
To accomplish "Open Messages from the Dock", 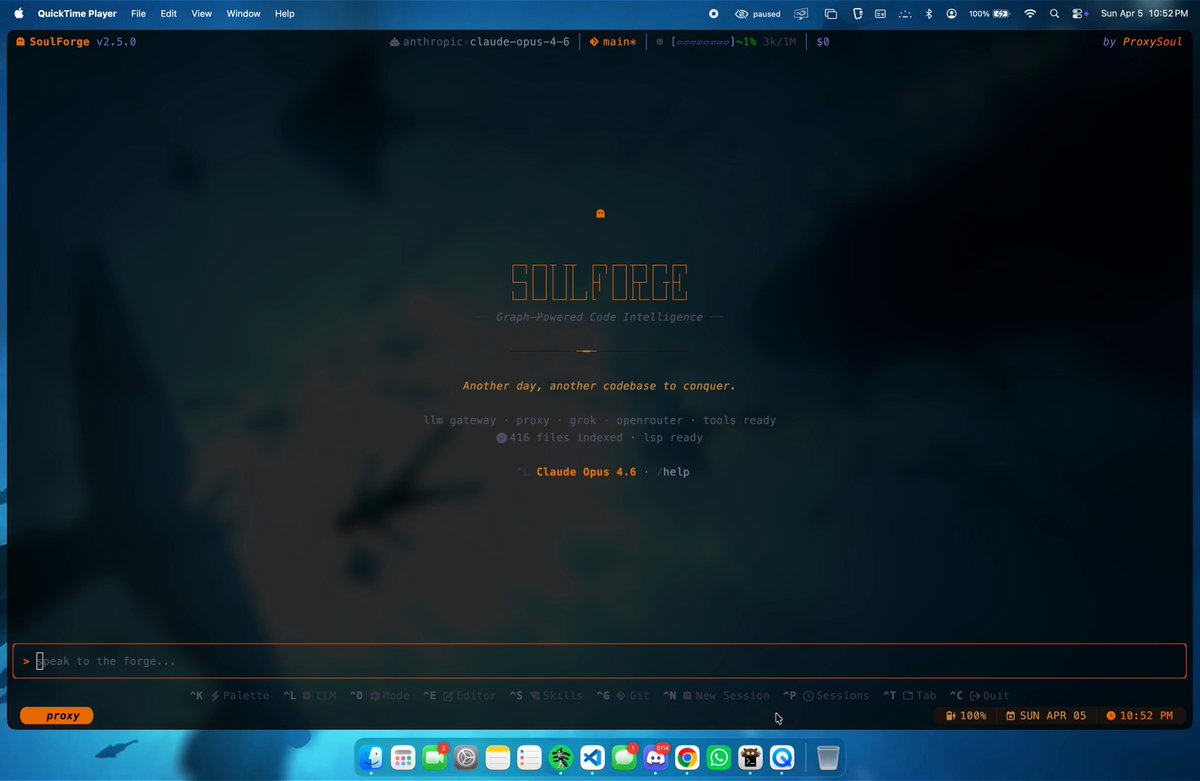I will pos(624,759).
